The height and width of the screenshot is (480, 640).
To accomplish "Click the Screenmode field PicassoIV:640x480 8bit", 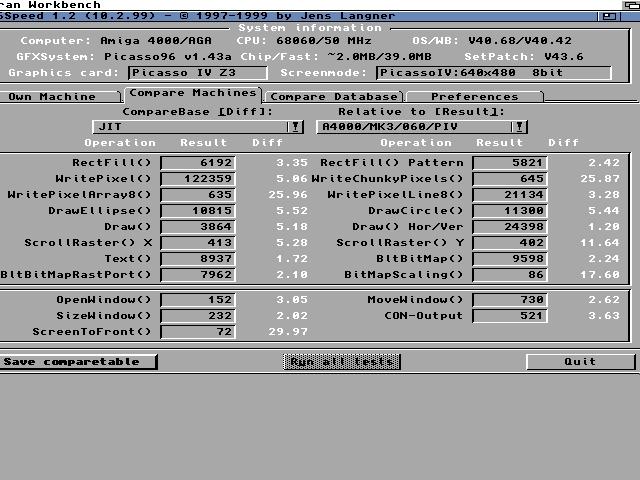I will tap(494, 73).
